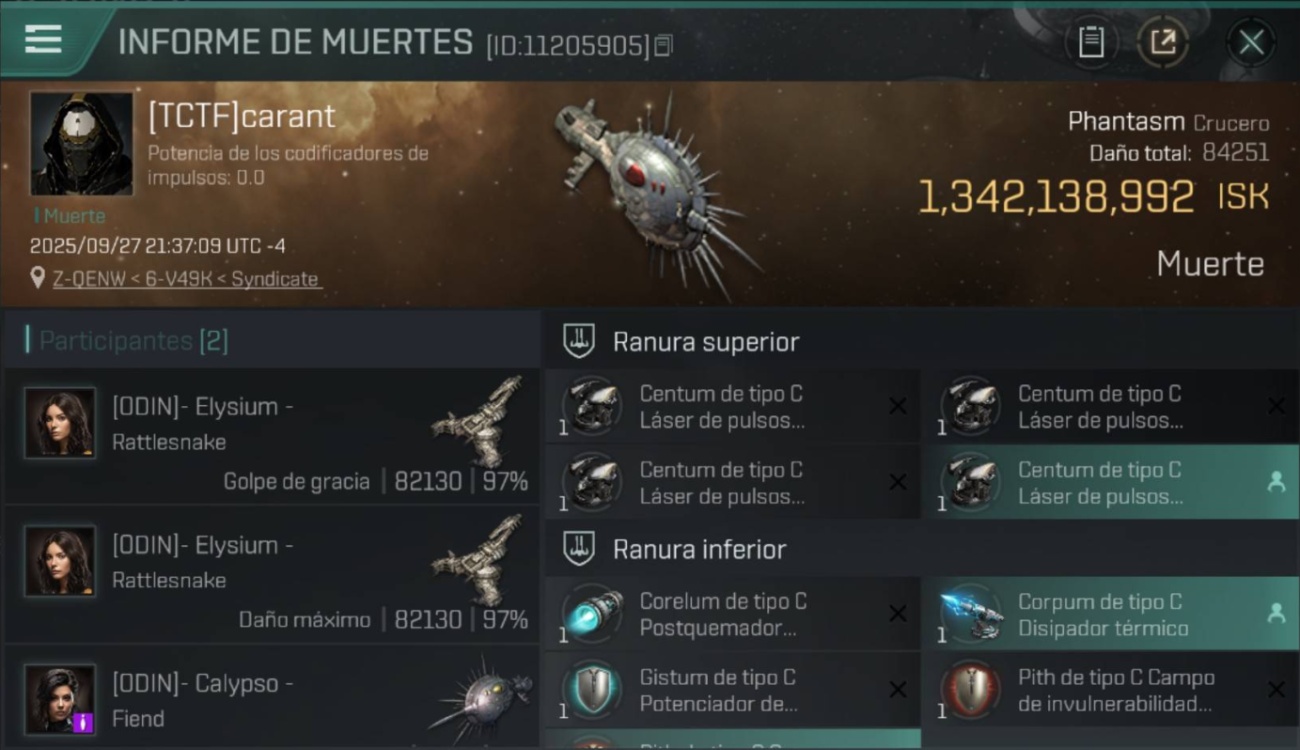This screenshot has height=750, width=1300.
Task: View the Phantasm ship image
Action: click(655, 192)
